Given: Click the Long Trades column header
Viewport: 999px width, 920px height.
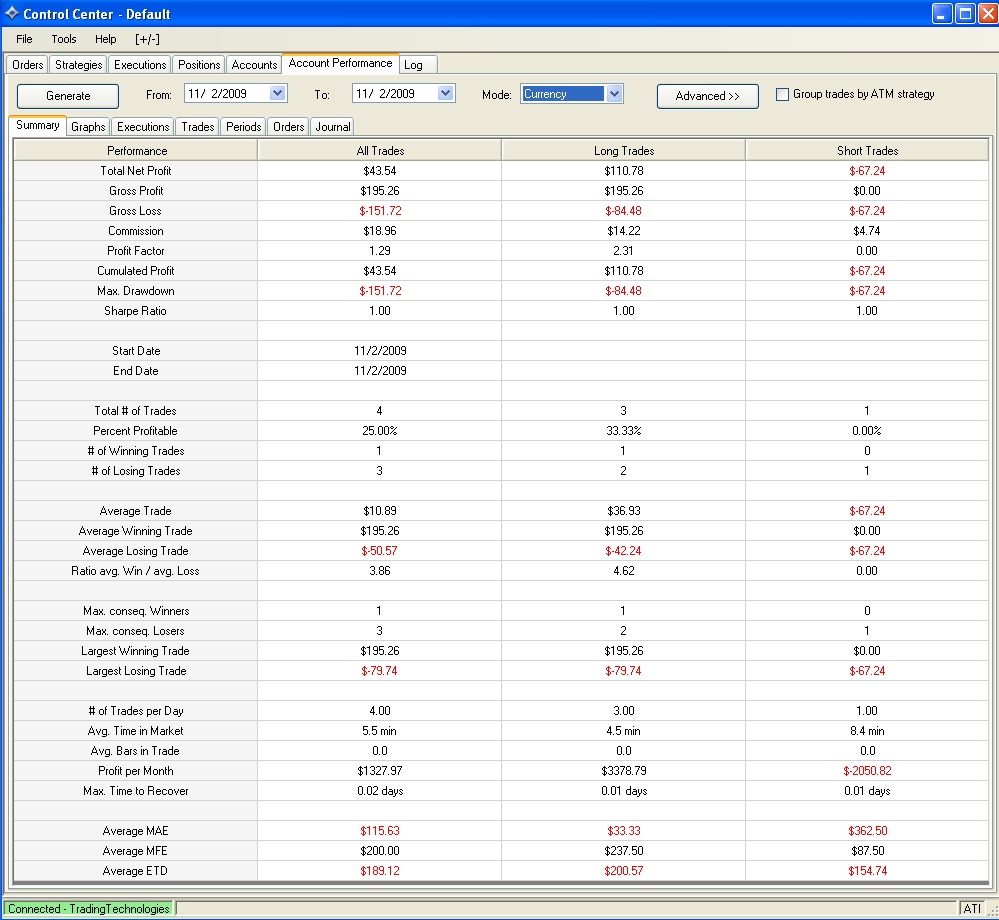Looking at the screenshot, I should coord(624,150).
